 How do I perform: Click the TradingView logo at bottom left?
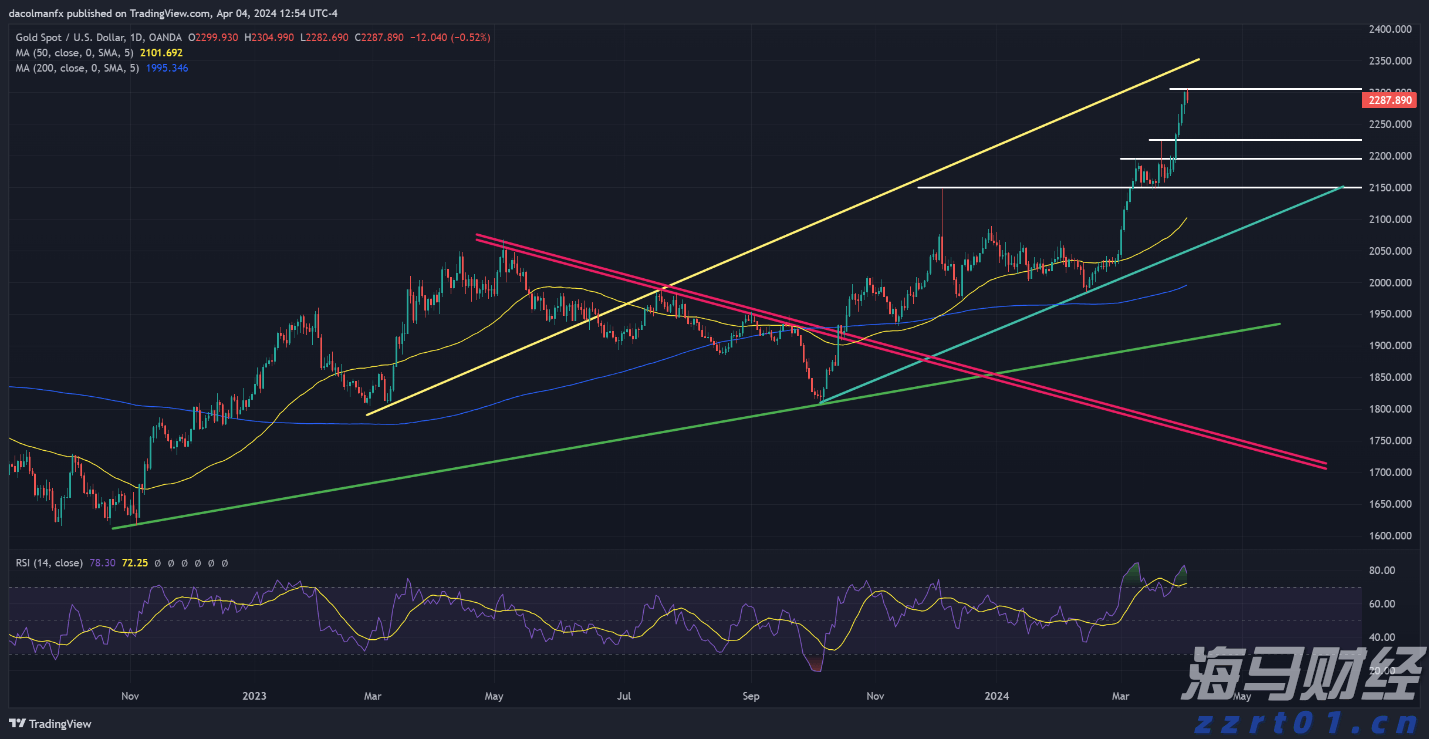(x=50, y=723)
